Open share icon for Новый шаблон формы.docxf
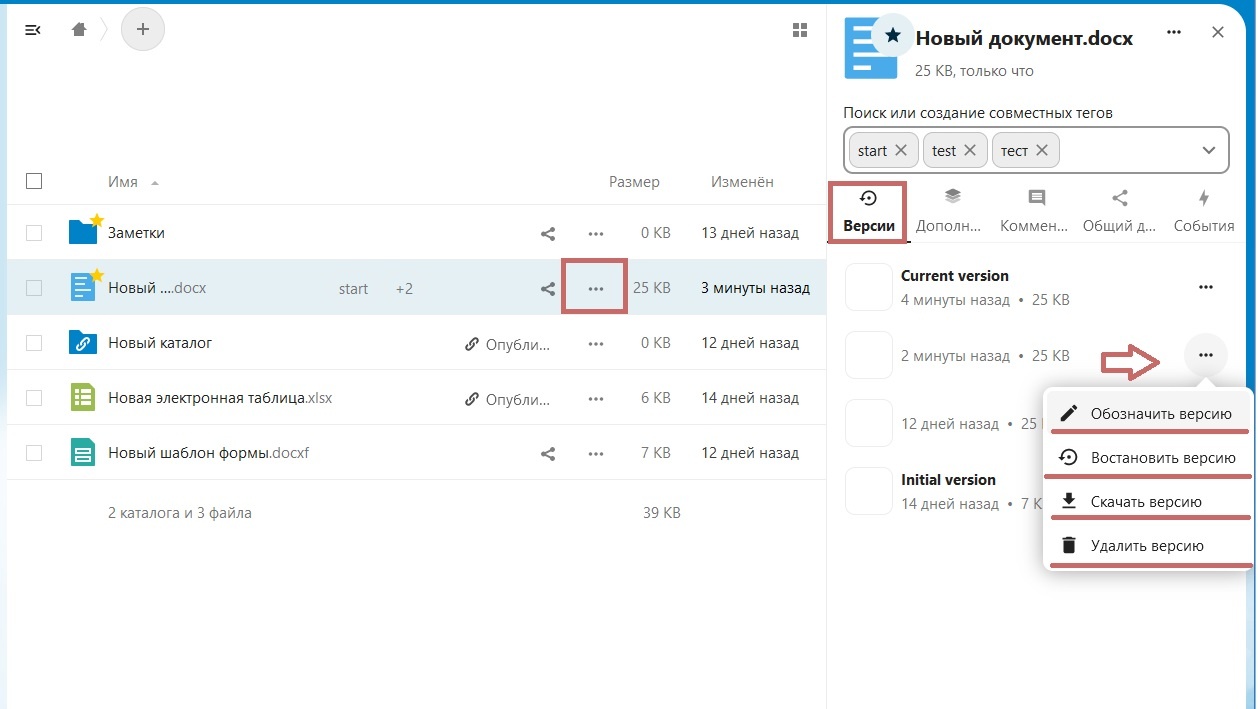1258x709 pixels. 548,453
